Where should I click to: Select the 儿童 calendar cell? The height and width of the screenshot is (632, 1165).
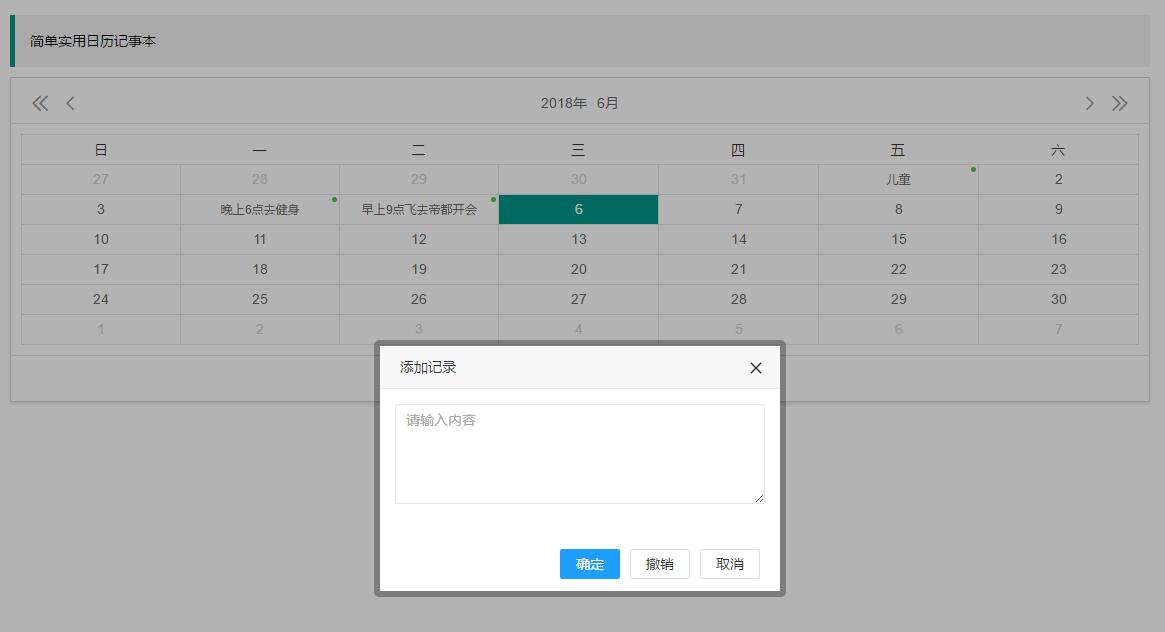pyautogui.click(x=898, y=180)
